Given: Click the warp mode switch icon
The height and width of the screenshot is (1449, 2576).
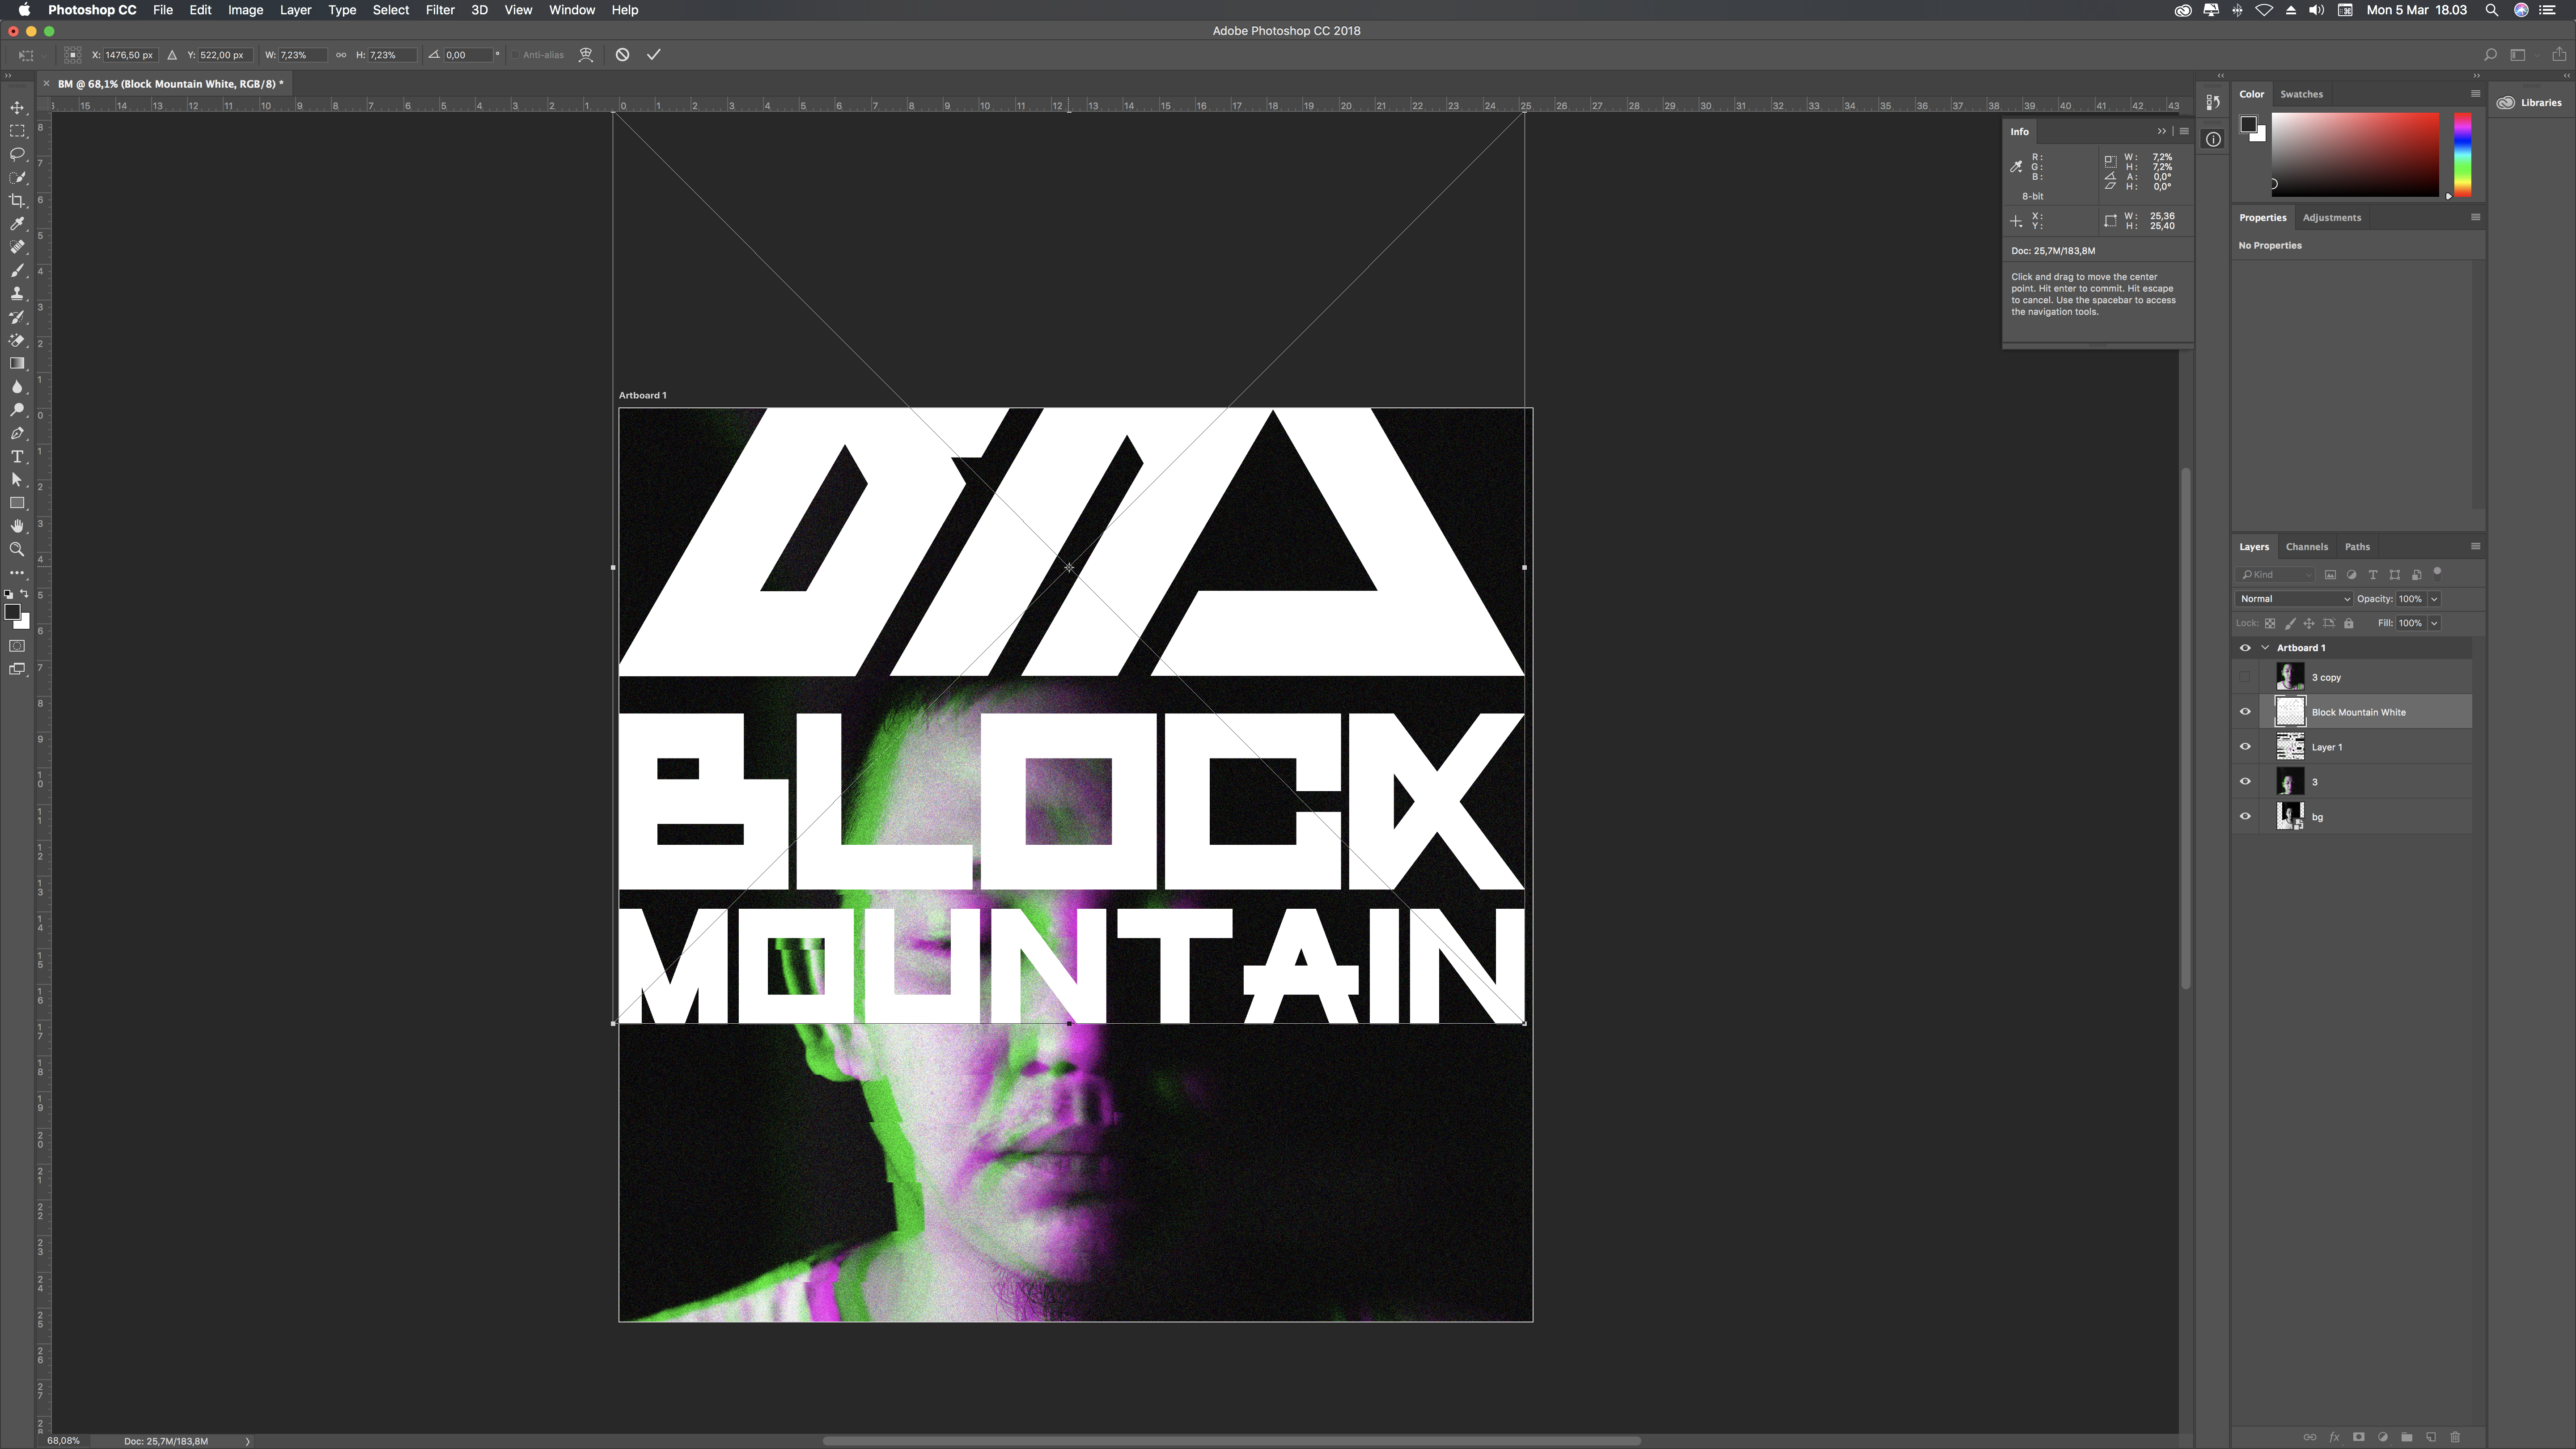Looking at the screenshot, I should (x=586, y=55).
